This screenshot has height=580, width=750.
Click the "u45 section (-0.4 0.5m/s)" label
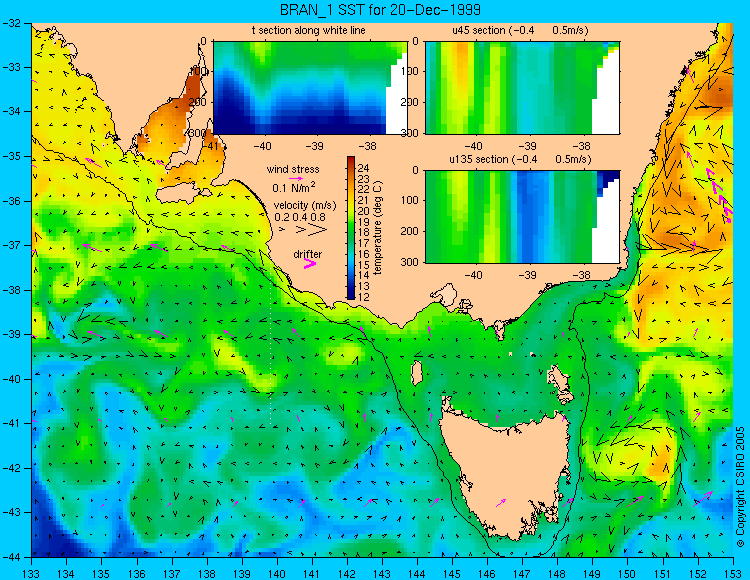(520, 31)
